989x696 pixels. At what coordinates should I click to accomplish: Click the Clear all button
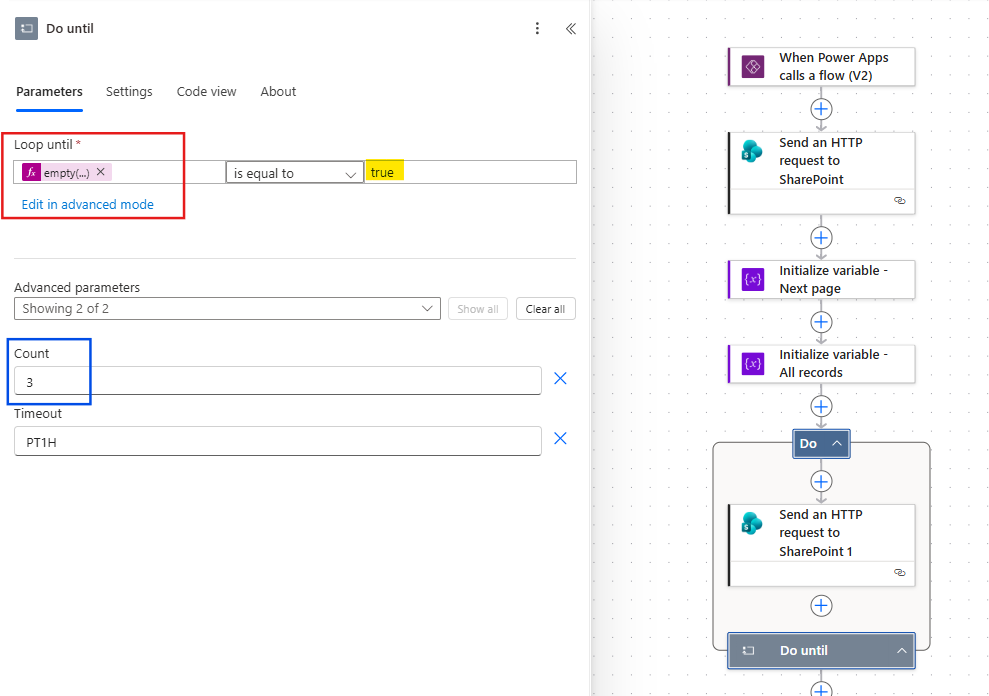[546, 309]
